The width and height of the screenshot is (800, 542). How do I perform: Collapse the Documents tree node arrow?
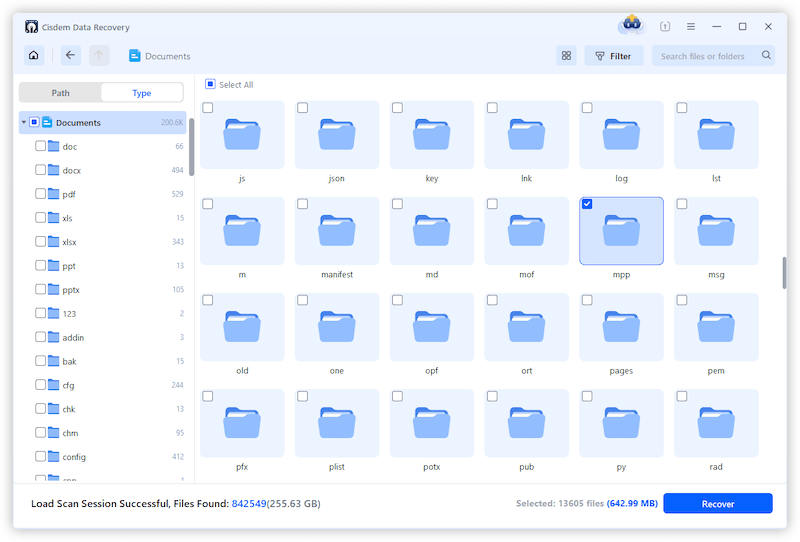tap(23, 122)
